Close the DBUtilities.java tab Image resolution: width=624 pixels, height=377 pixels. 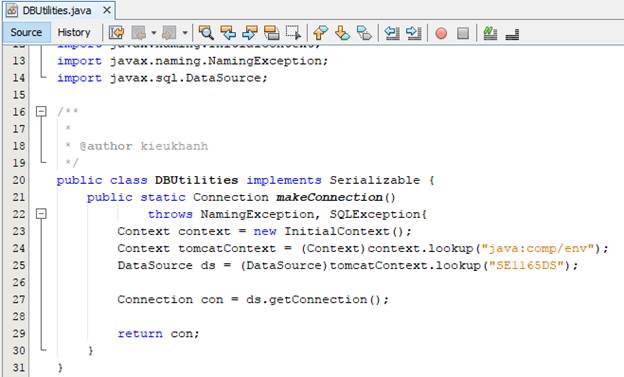(x=107, y=10)
